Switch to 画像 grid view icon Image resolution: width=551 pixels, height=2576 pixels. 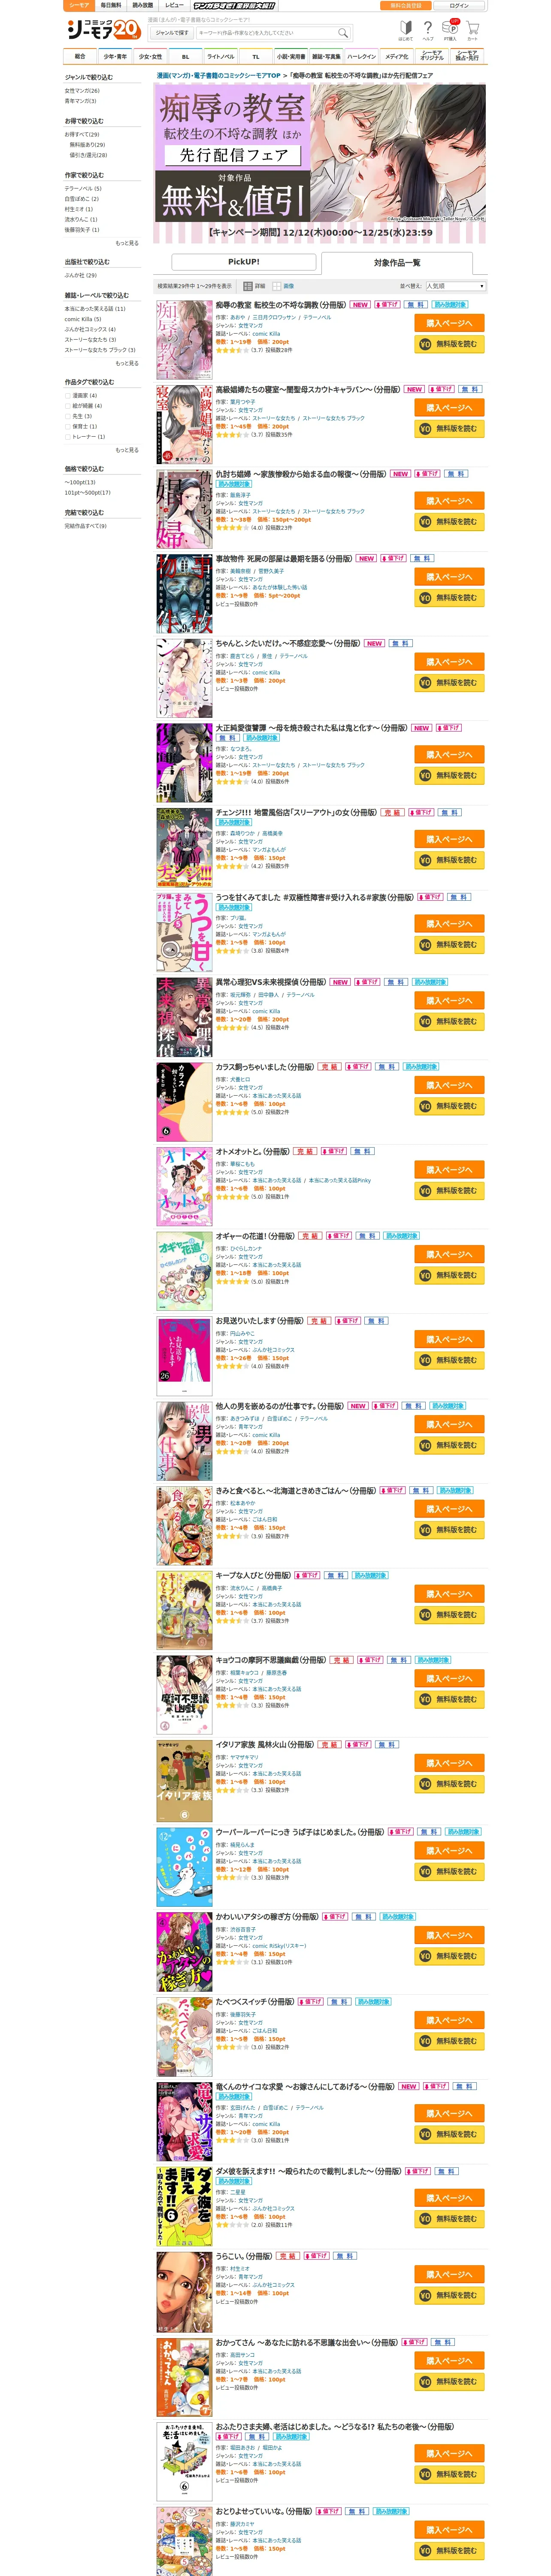[277, 286]
